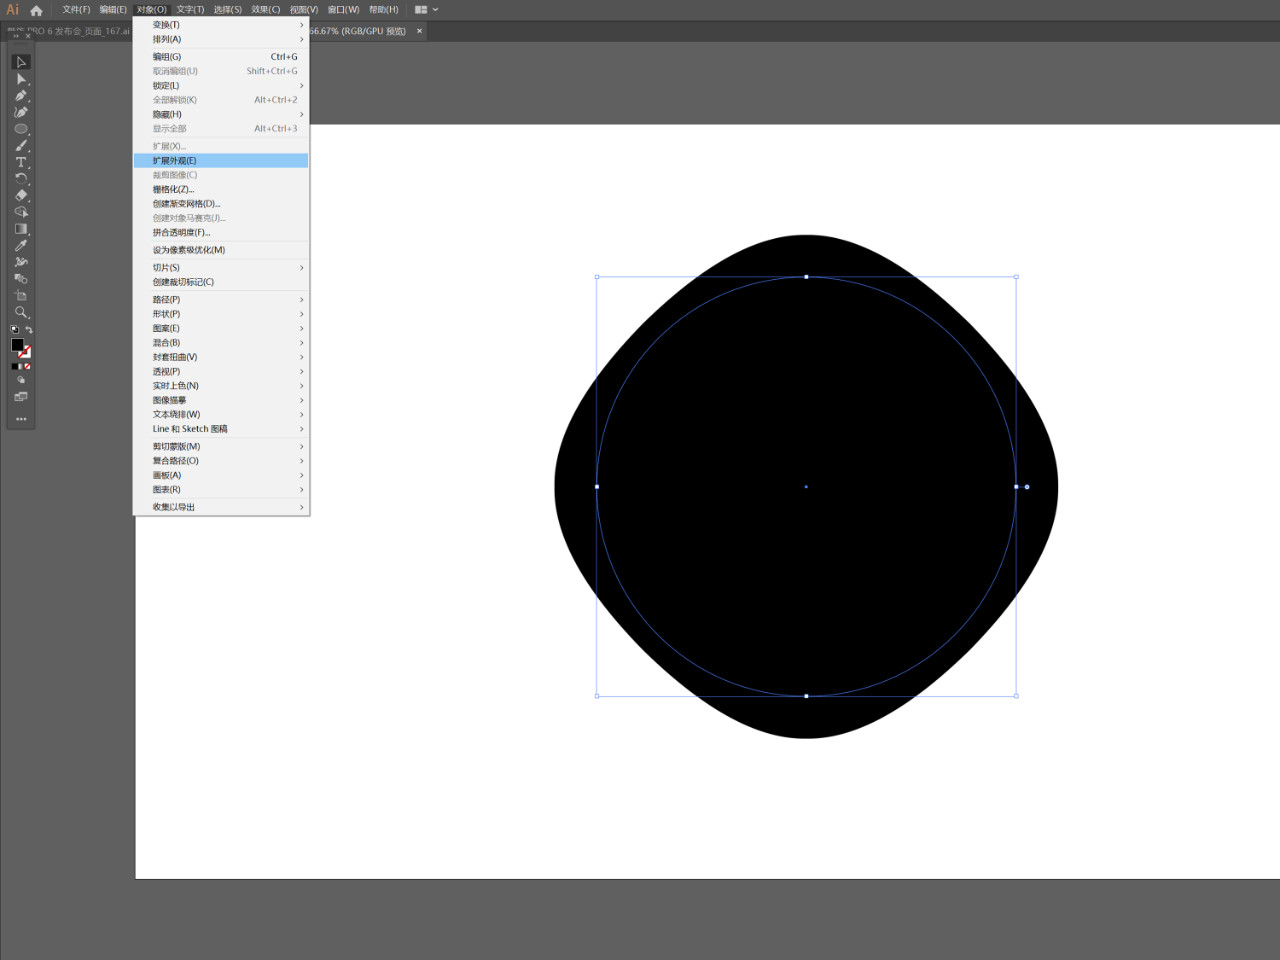Choose 栅格化(Z)... menu entry

(221, 189)
